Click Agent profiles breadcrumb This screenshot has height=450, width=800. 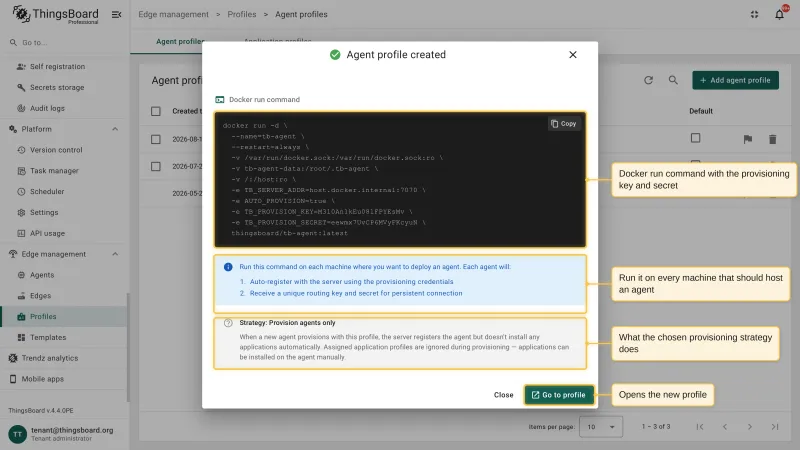point(301,14)
